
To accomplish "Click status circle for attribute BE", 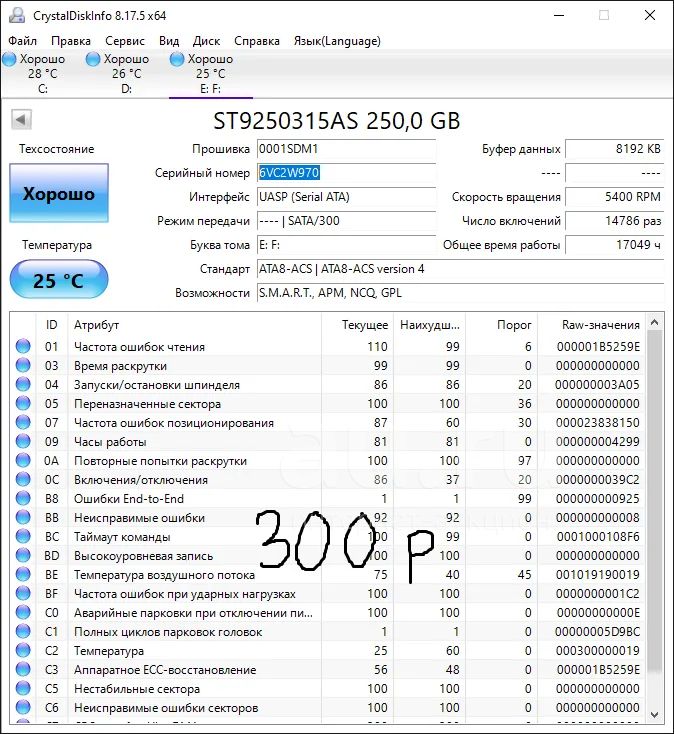I will [23, 574].
